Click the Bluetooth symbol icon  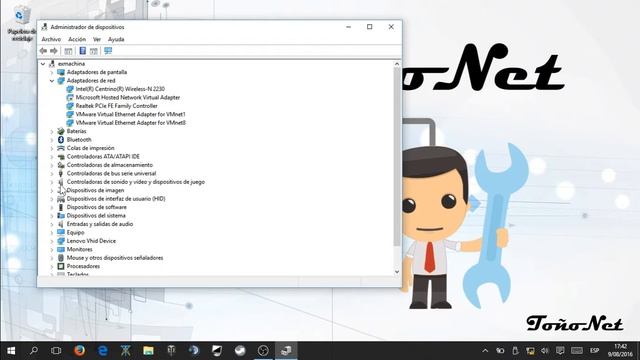[x=61, y=140]
